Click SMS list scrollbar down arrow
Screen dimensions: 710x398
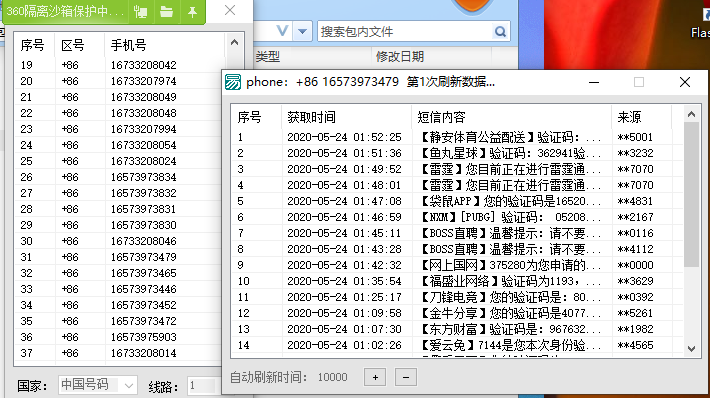click(691, 349)
